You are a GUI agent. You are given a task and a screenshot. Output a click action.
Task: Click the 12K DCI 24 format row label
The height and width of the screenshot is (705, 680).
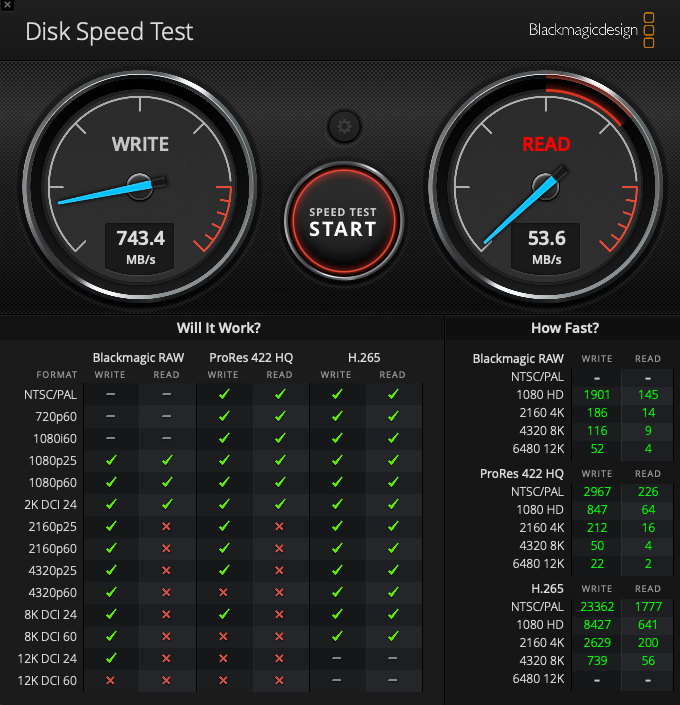pyautogui.click(x=47, y=659)
